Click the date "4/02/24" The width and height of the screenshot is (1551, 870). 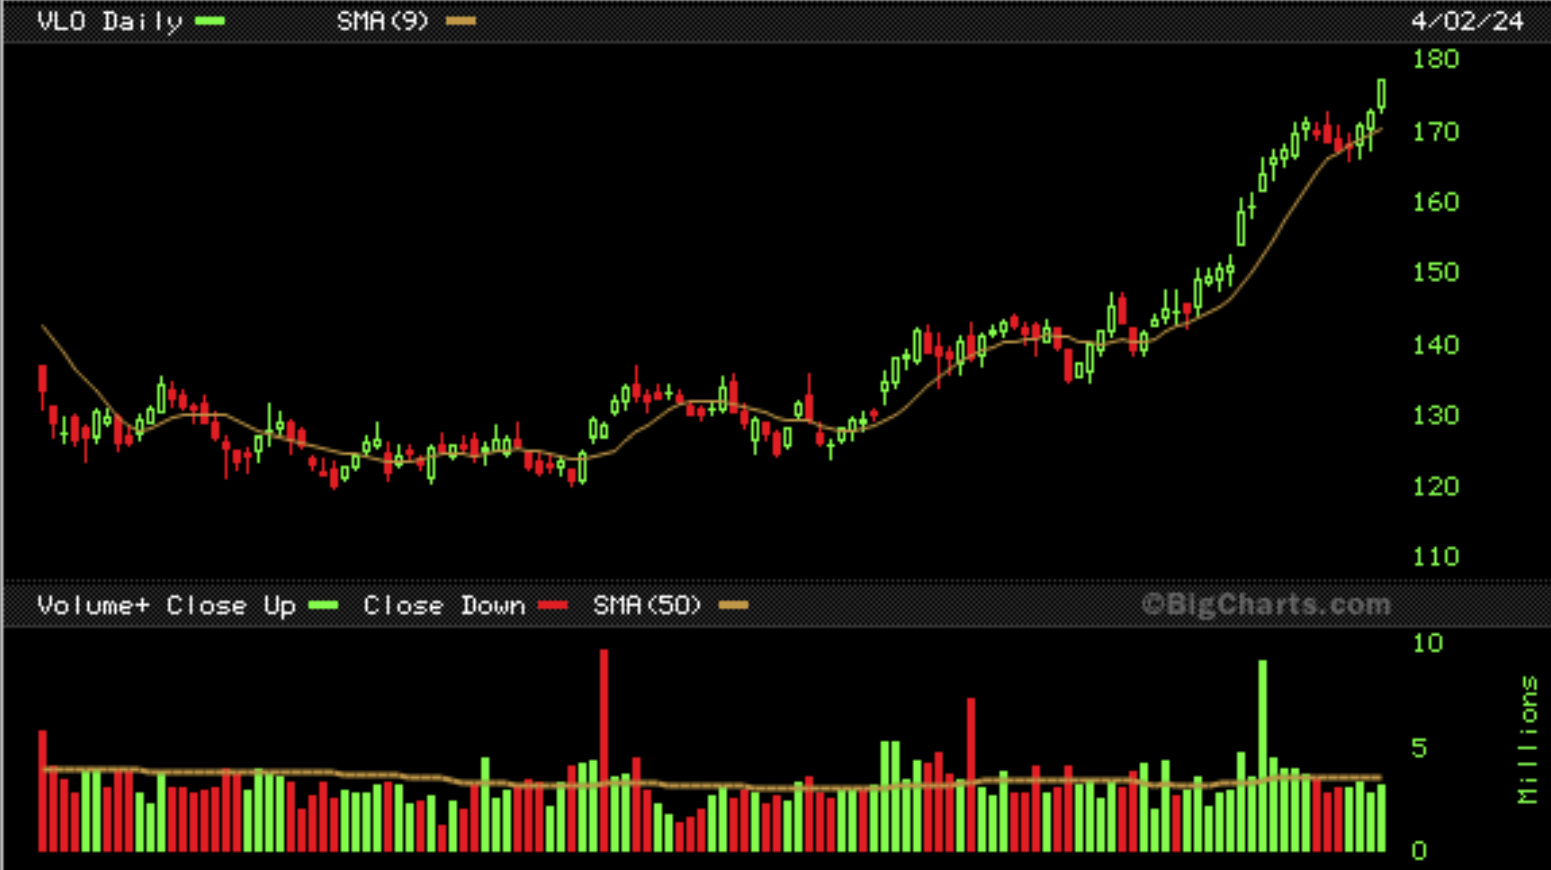point(1468,21)
